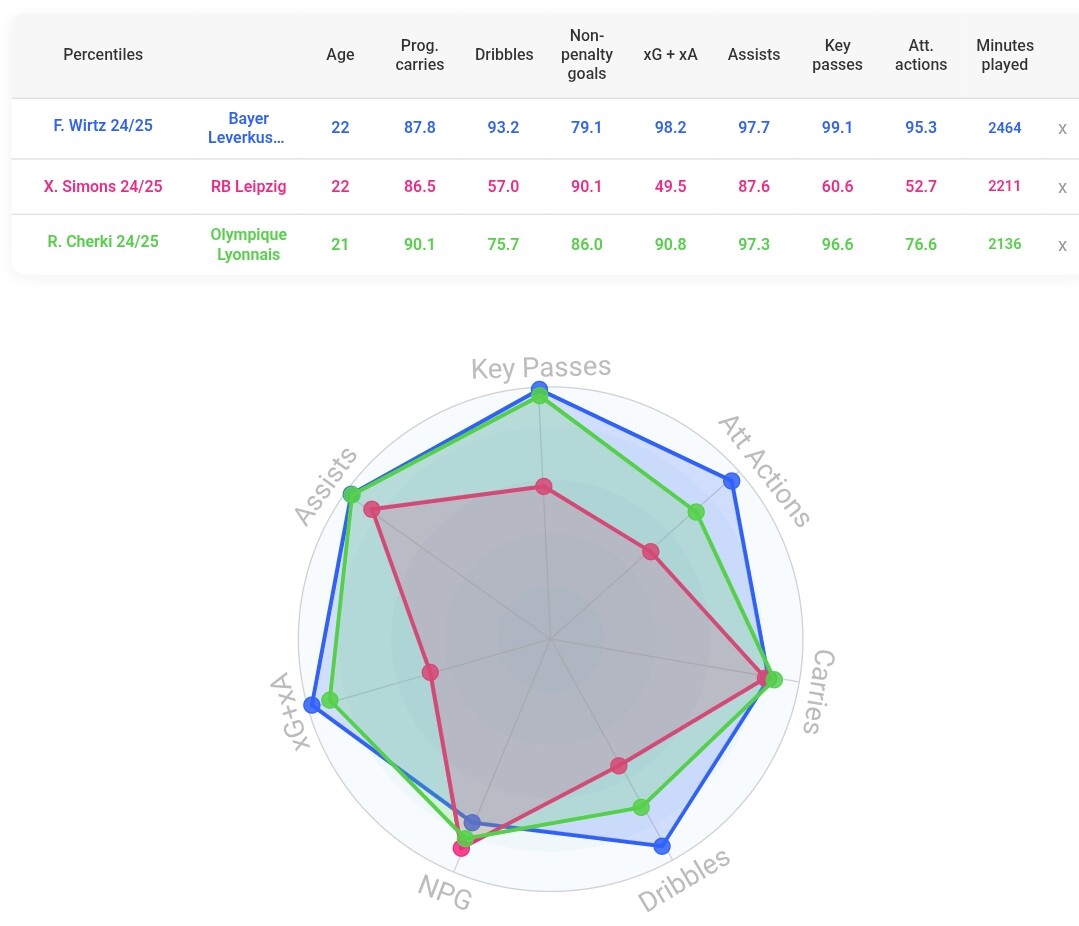This screenshot has height=926, width=1079.
Task: Select the R. Cherki 24/25 player name
Action: point(103,241)
